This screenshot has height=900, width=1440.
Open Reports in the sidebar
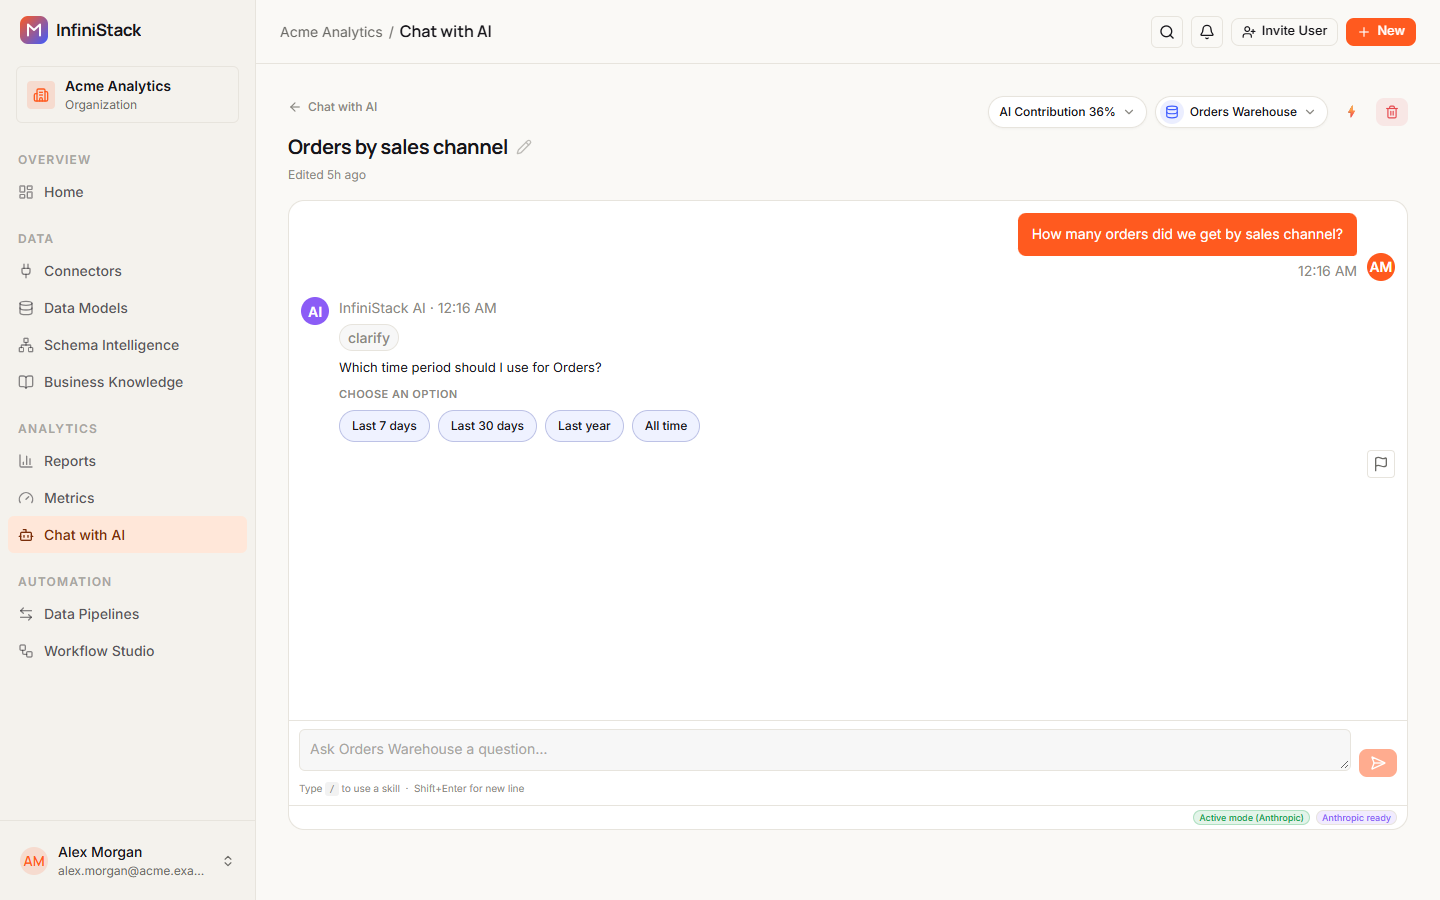127,461
